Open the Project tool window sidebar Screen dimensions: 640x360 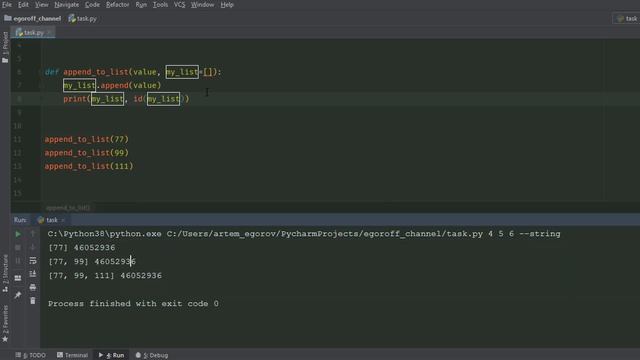[5, 47]
